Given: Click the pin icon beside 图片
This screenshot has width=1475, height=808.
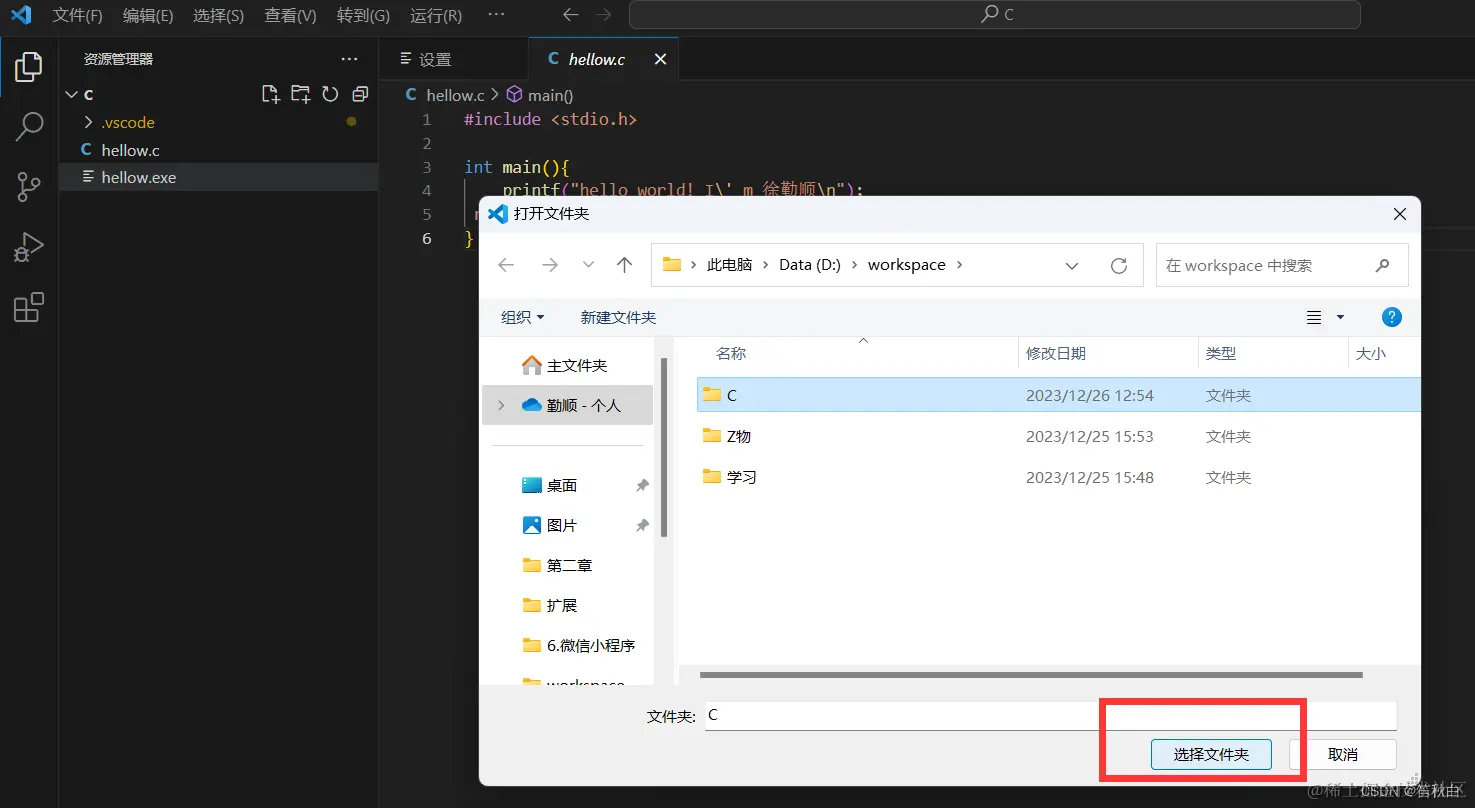Looking at the screenshot, I should 642,525.
